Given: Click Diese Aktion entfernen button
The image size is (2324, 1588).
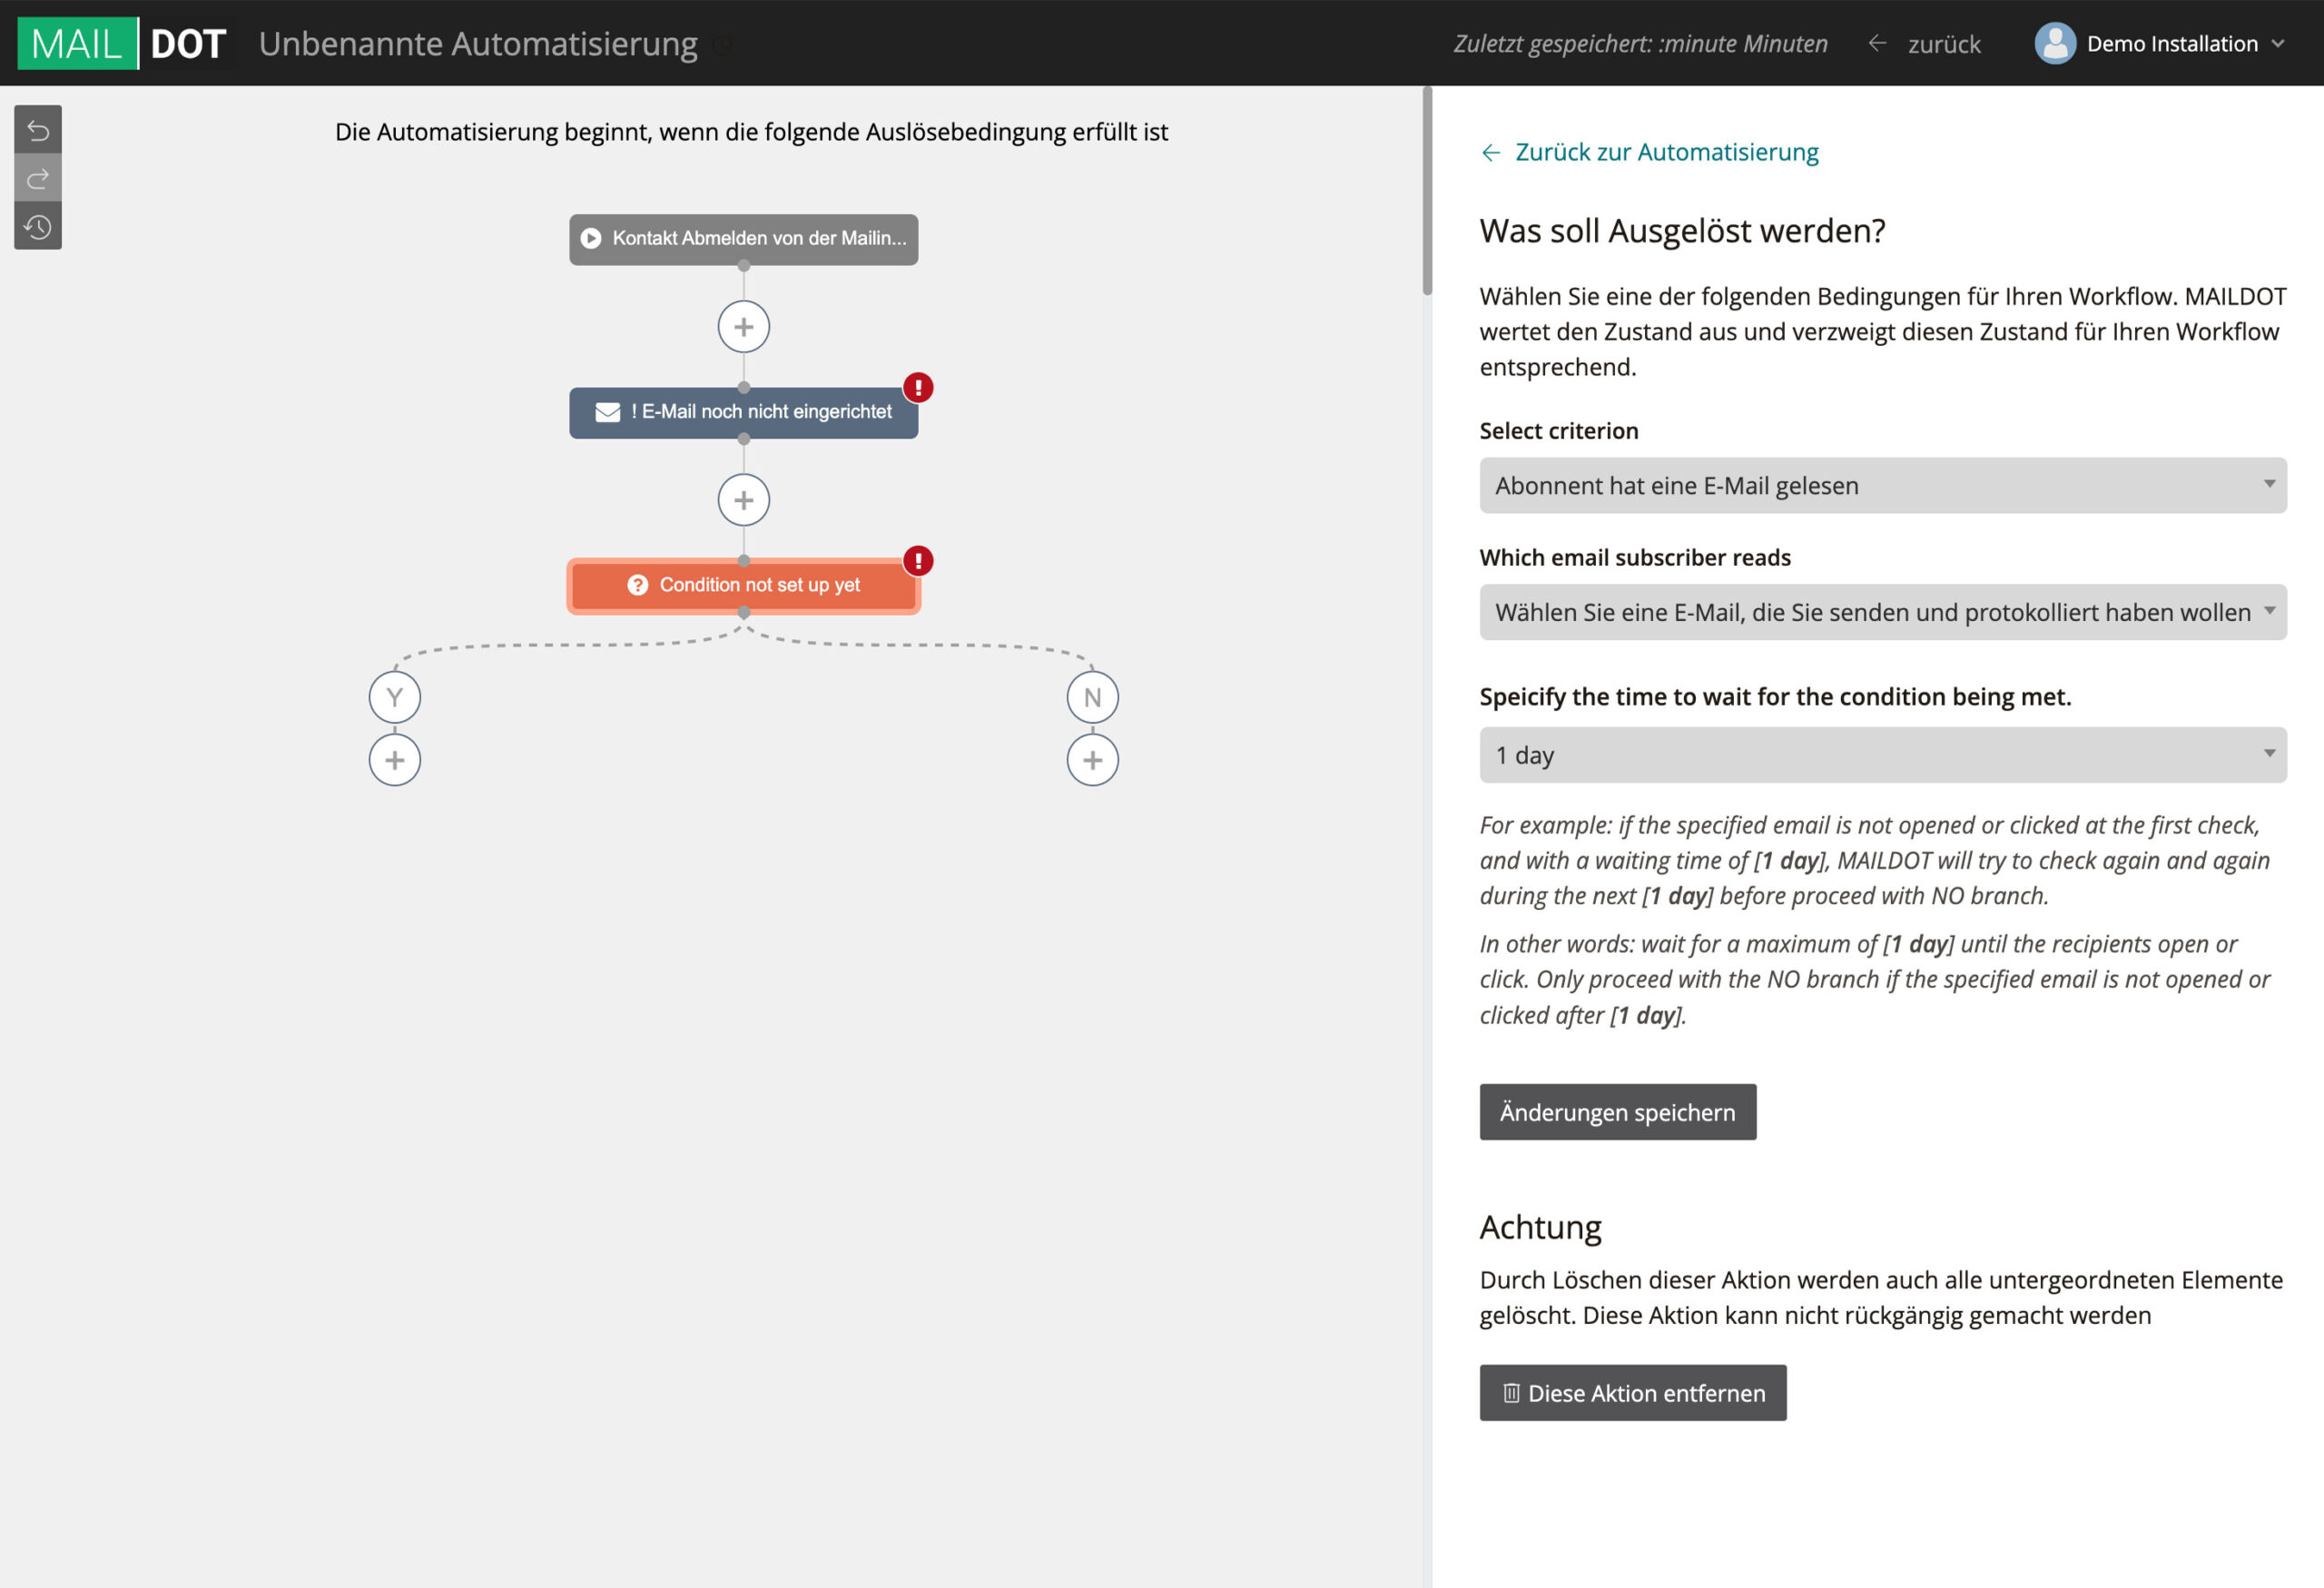Looking at the screenshot, I should click(1632, 1393).
